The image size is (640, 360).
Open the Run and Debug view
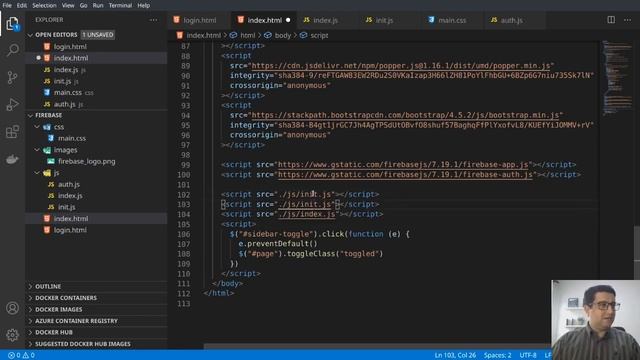pos(13,104)
